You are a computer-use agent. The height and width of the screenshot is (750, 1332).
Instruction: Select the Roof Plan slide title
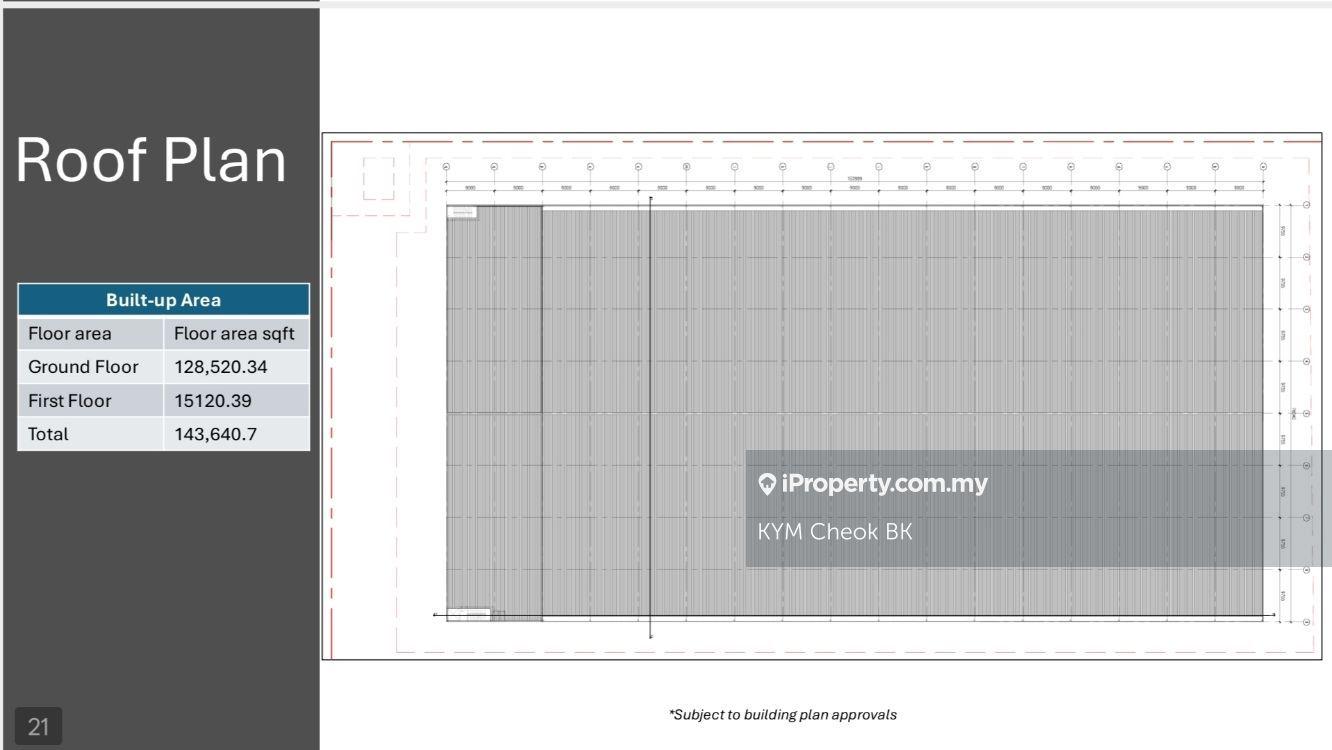(x=151, y=160)
